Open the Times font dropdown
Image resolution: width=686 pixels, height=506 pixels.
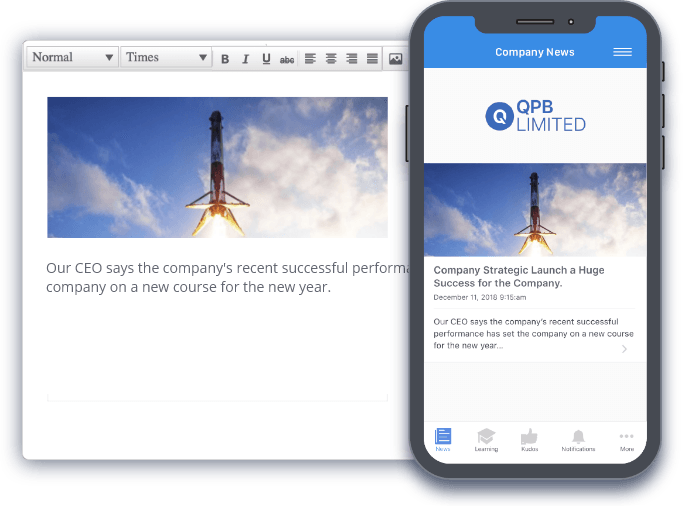click(x=166, y=58)
